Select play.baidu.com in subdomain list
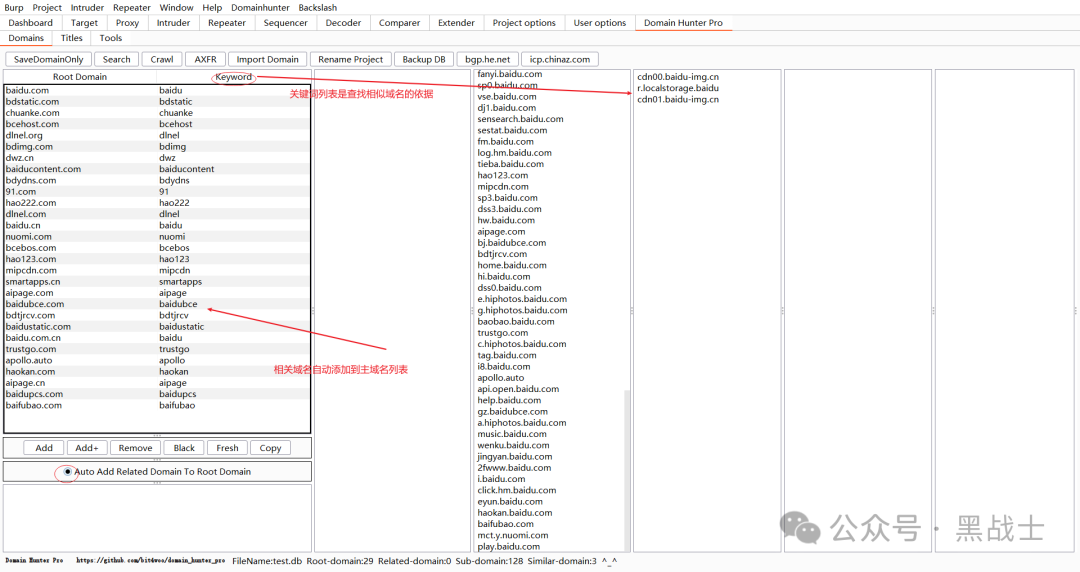 coord(508,547)
